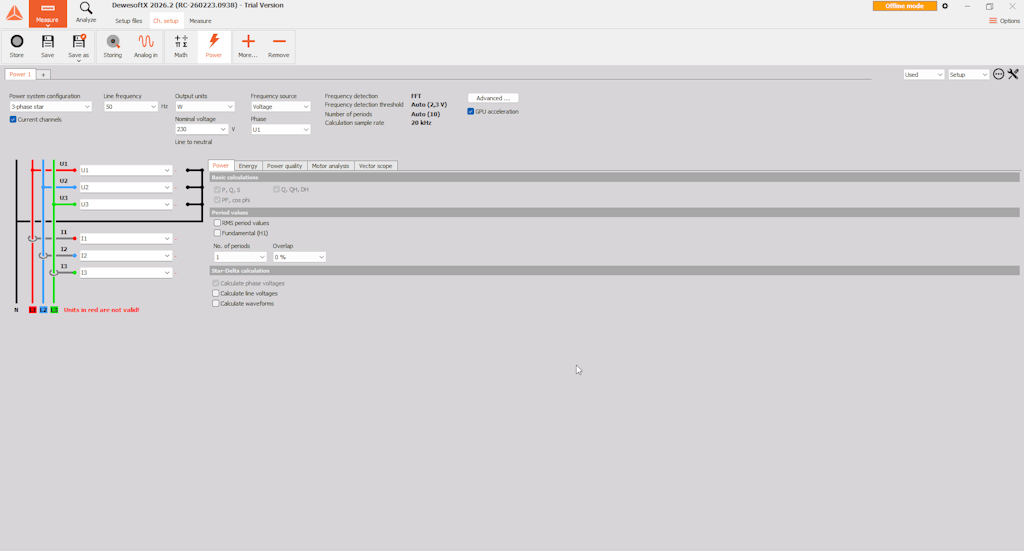Open settings gear beside Offline mode

(945, 6)
